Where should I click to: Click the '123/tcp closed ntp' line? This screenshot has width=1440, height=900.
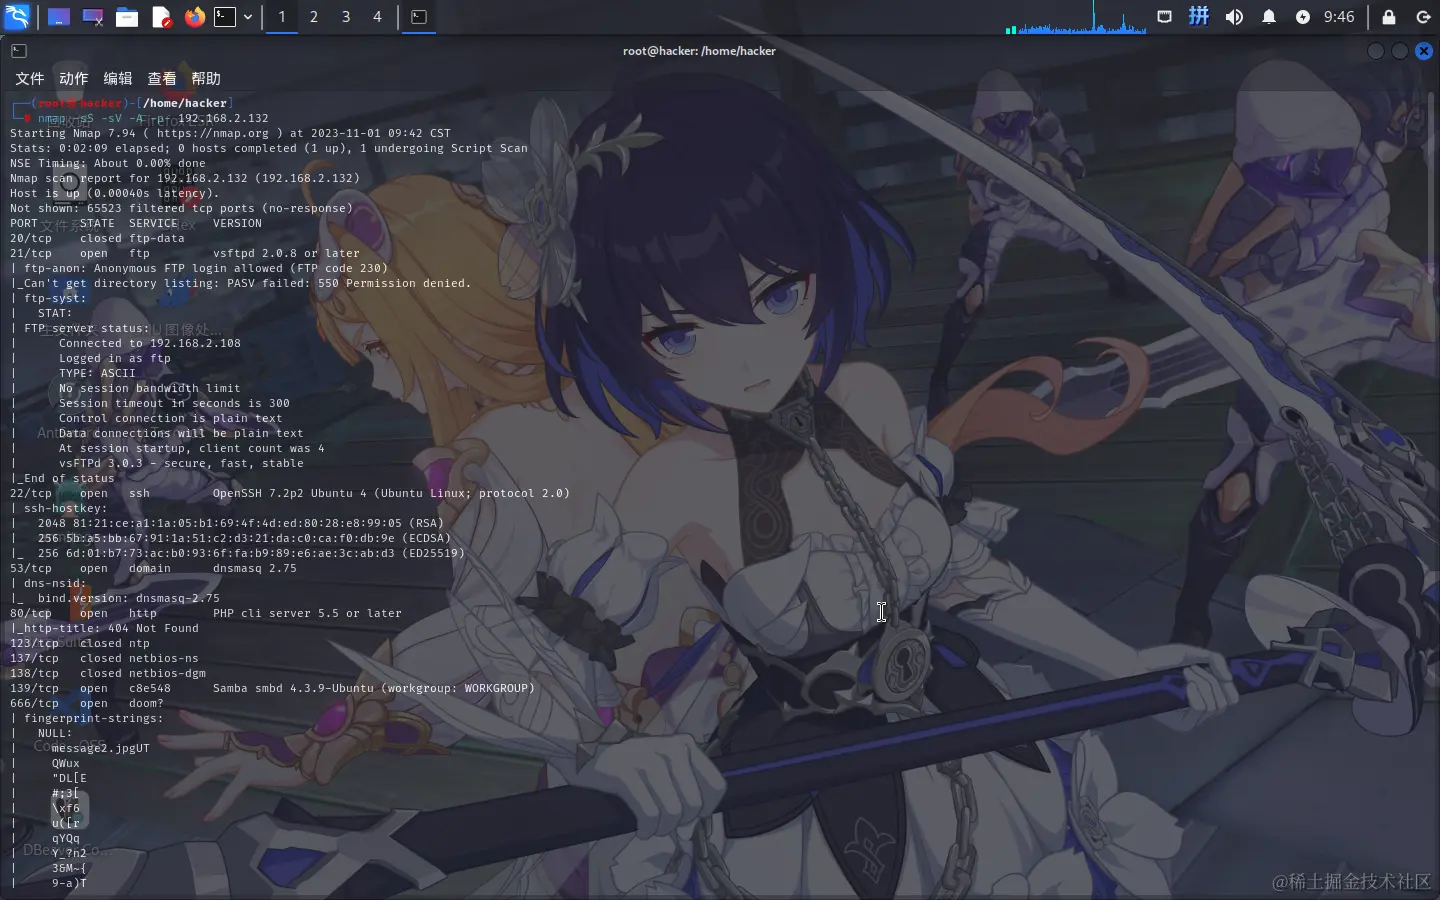(80, 643)
